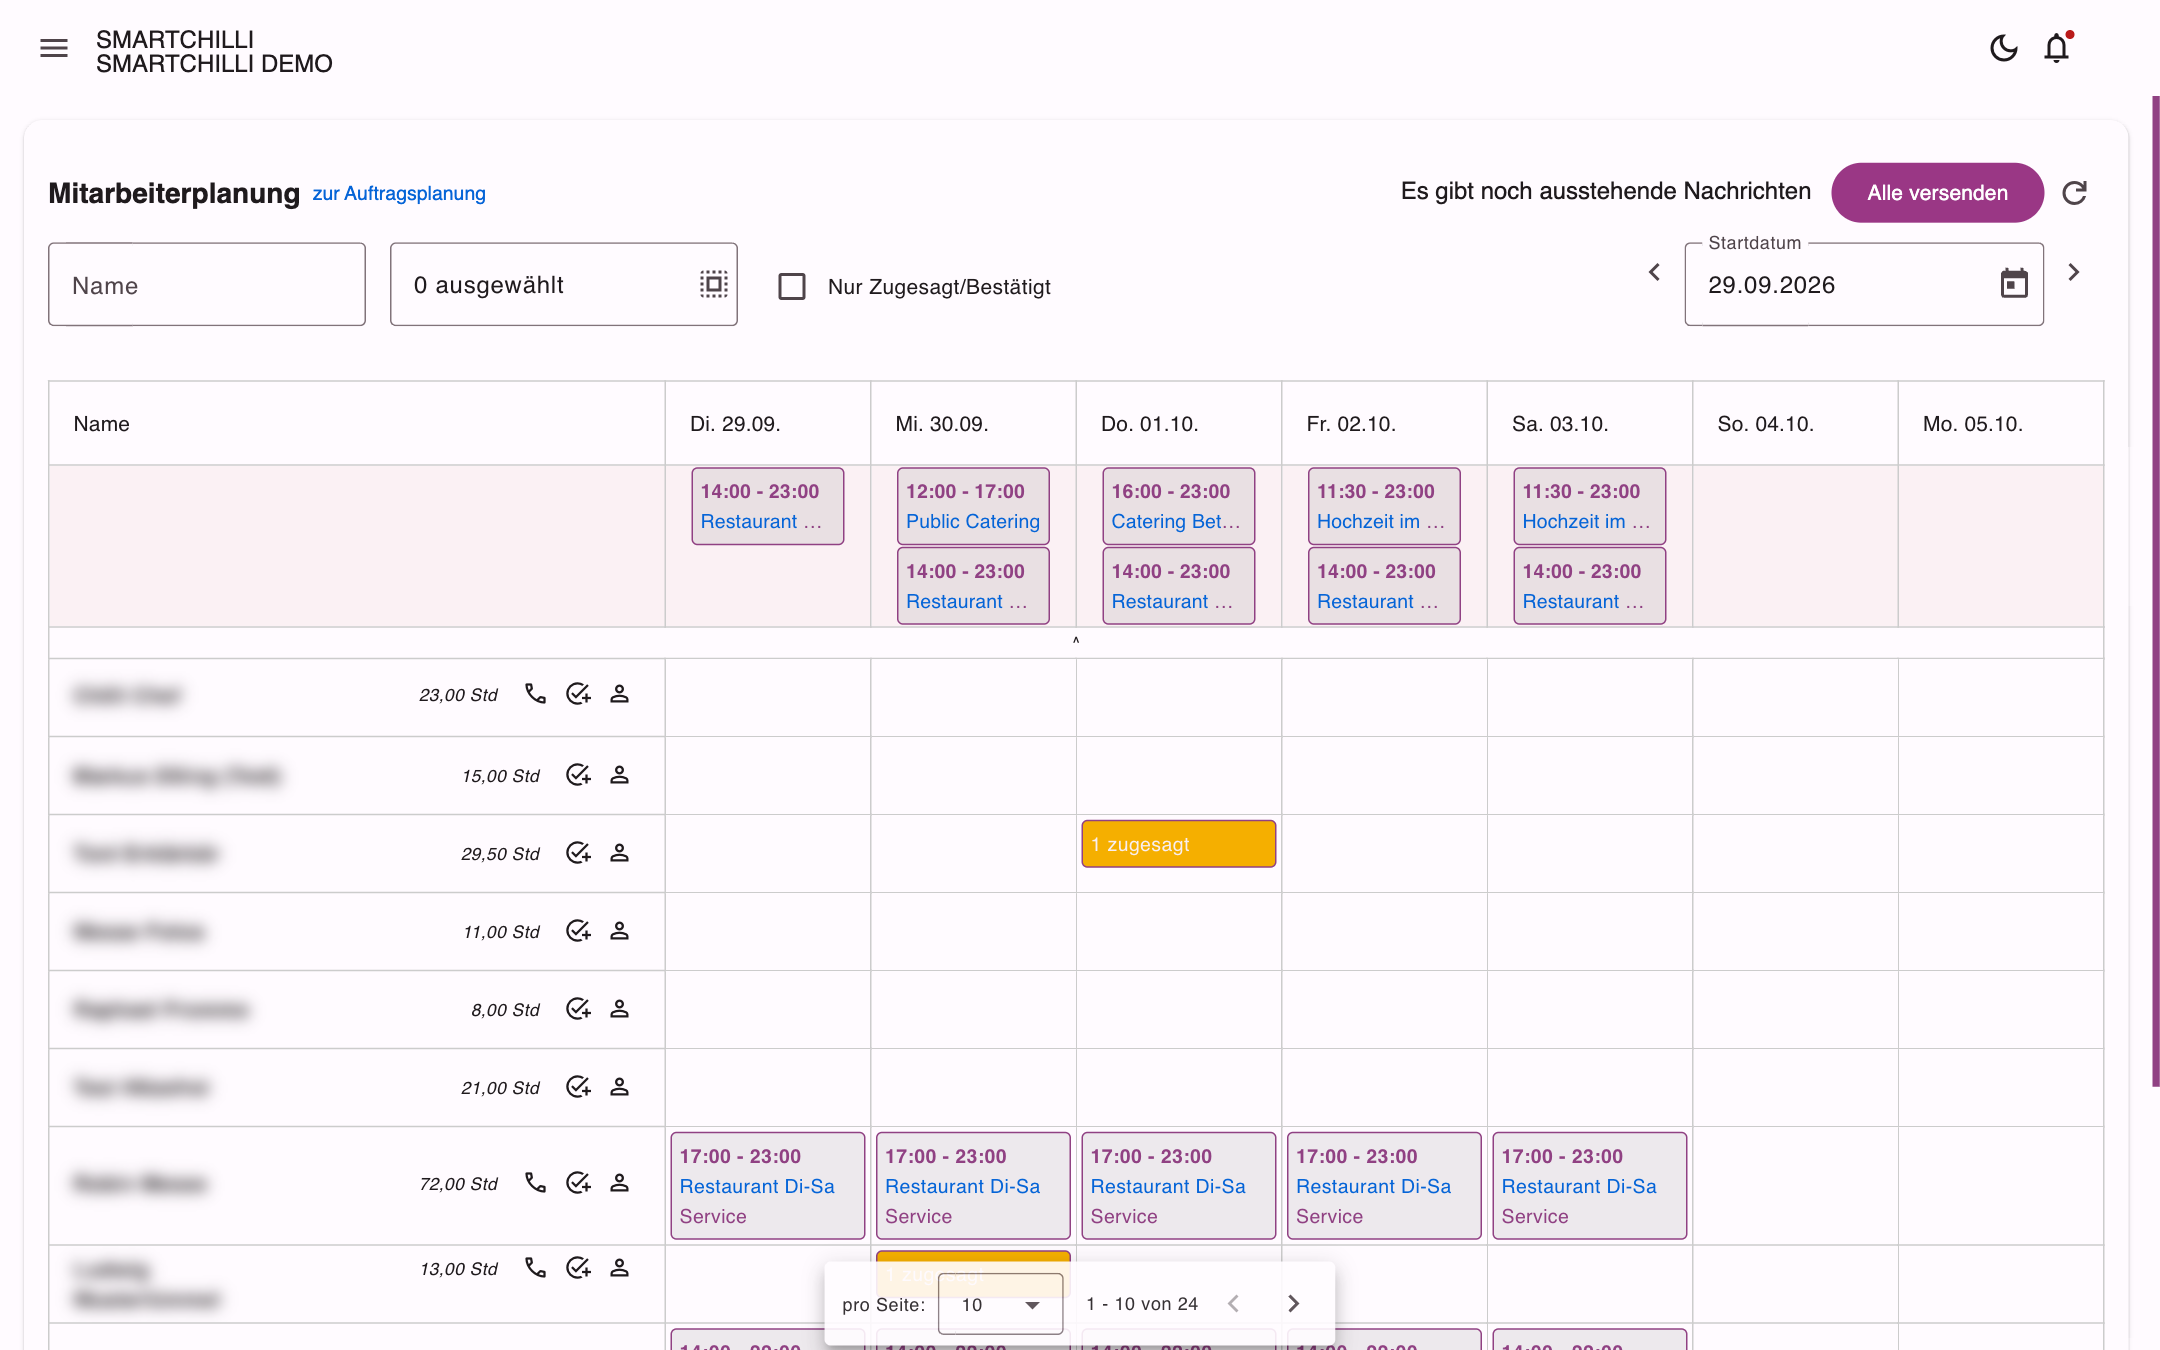
Task: Go to next page of pagination
Action: (x=1294, y=1304)
